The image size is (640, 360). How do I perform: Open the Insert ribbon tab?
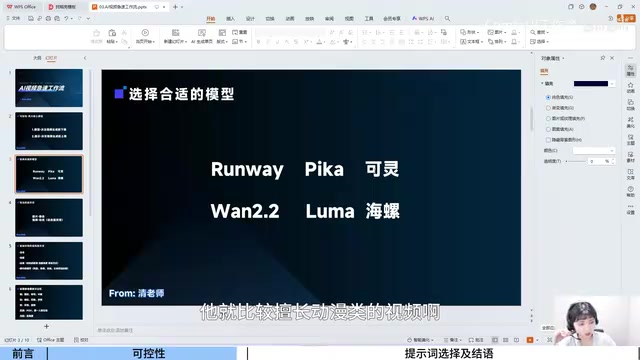pos(230,19)
